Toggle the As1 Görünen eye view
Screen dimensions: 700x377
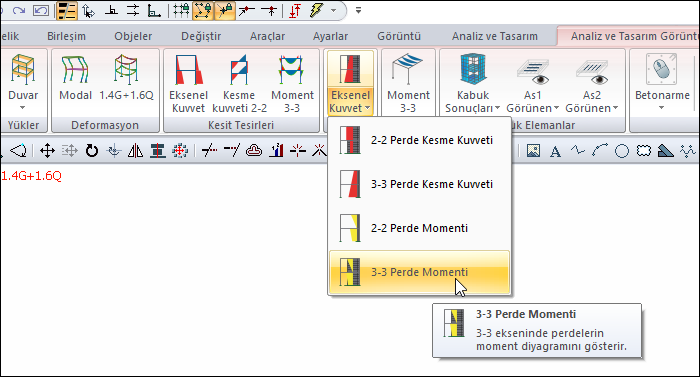point(532,83)
